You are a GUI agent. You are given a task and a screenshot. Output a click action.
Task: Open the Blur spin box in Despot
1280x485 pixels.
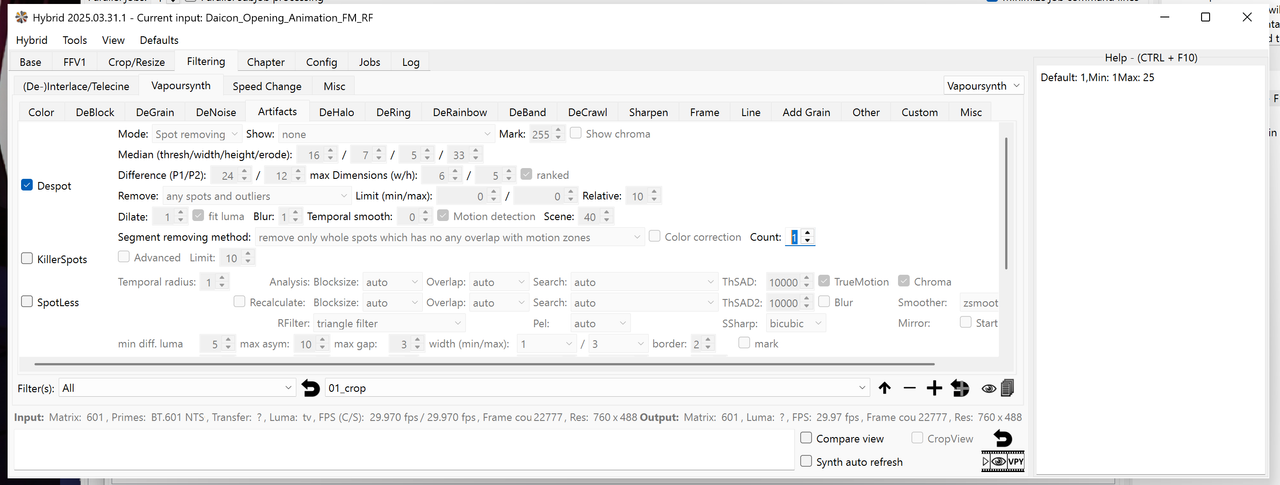point(290,216)
